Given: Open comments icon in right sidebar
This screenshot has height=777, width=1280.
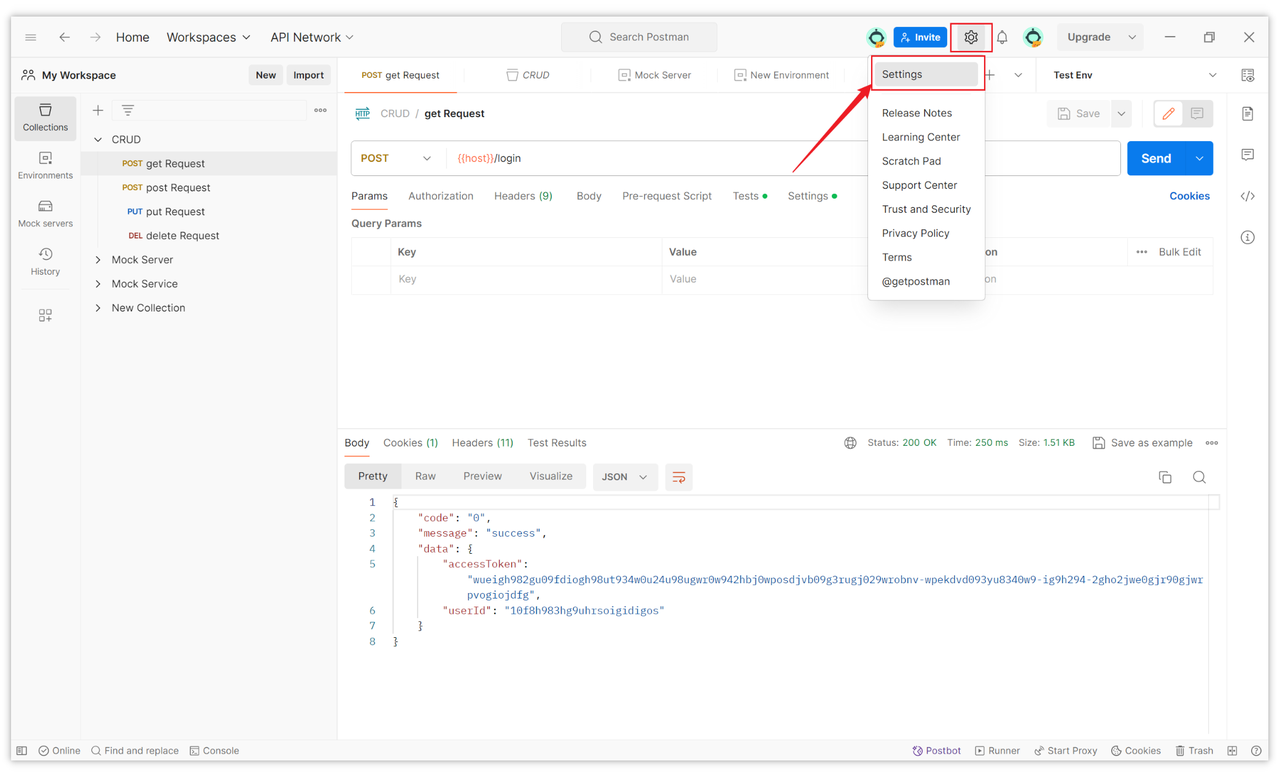Looking at the screenshot, I should (x=1248, y=155).
